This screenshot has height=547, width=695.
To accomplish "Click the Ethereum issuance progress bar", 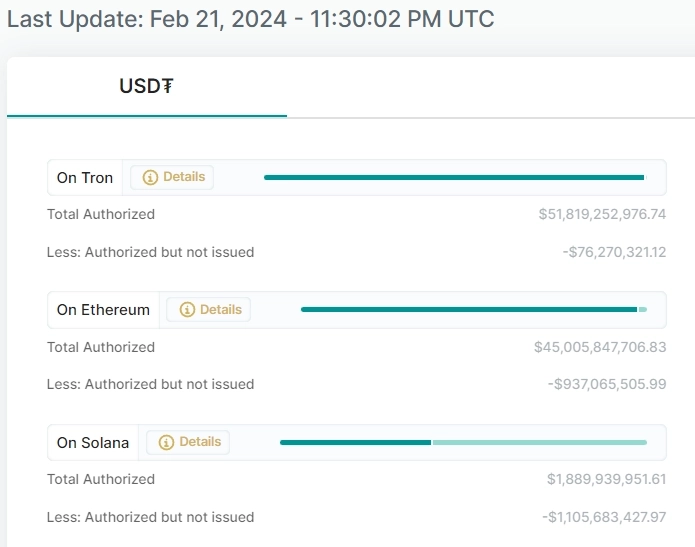I will coord(468,310).
